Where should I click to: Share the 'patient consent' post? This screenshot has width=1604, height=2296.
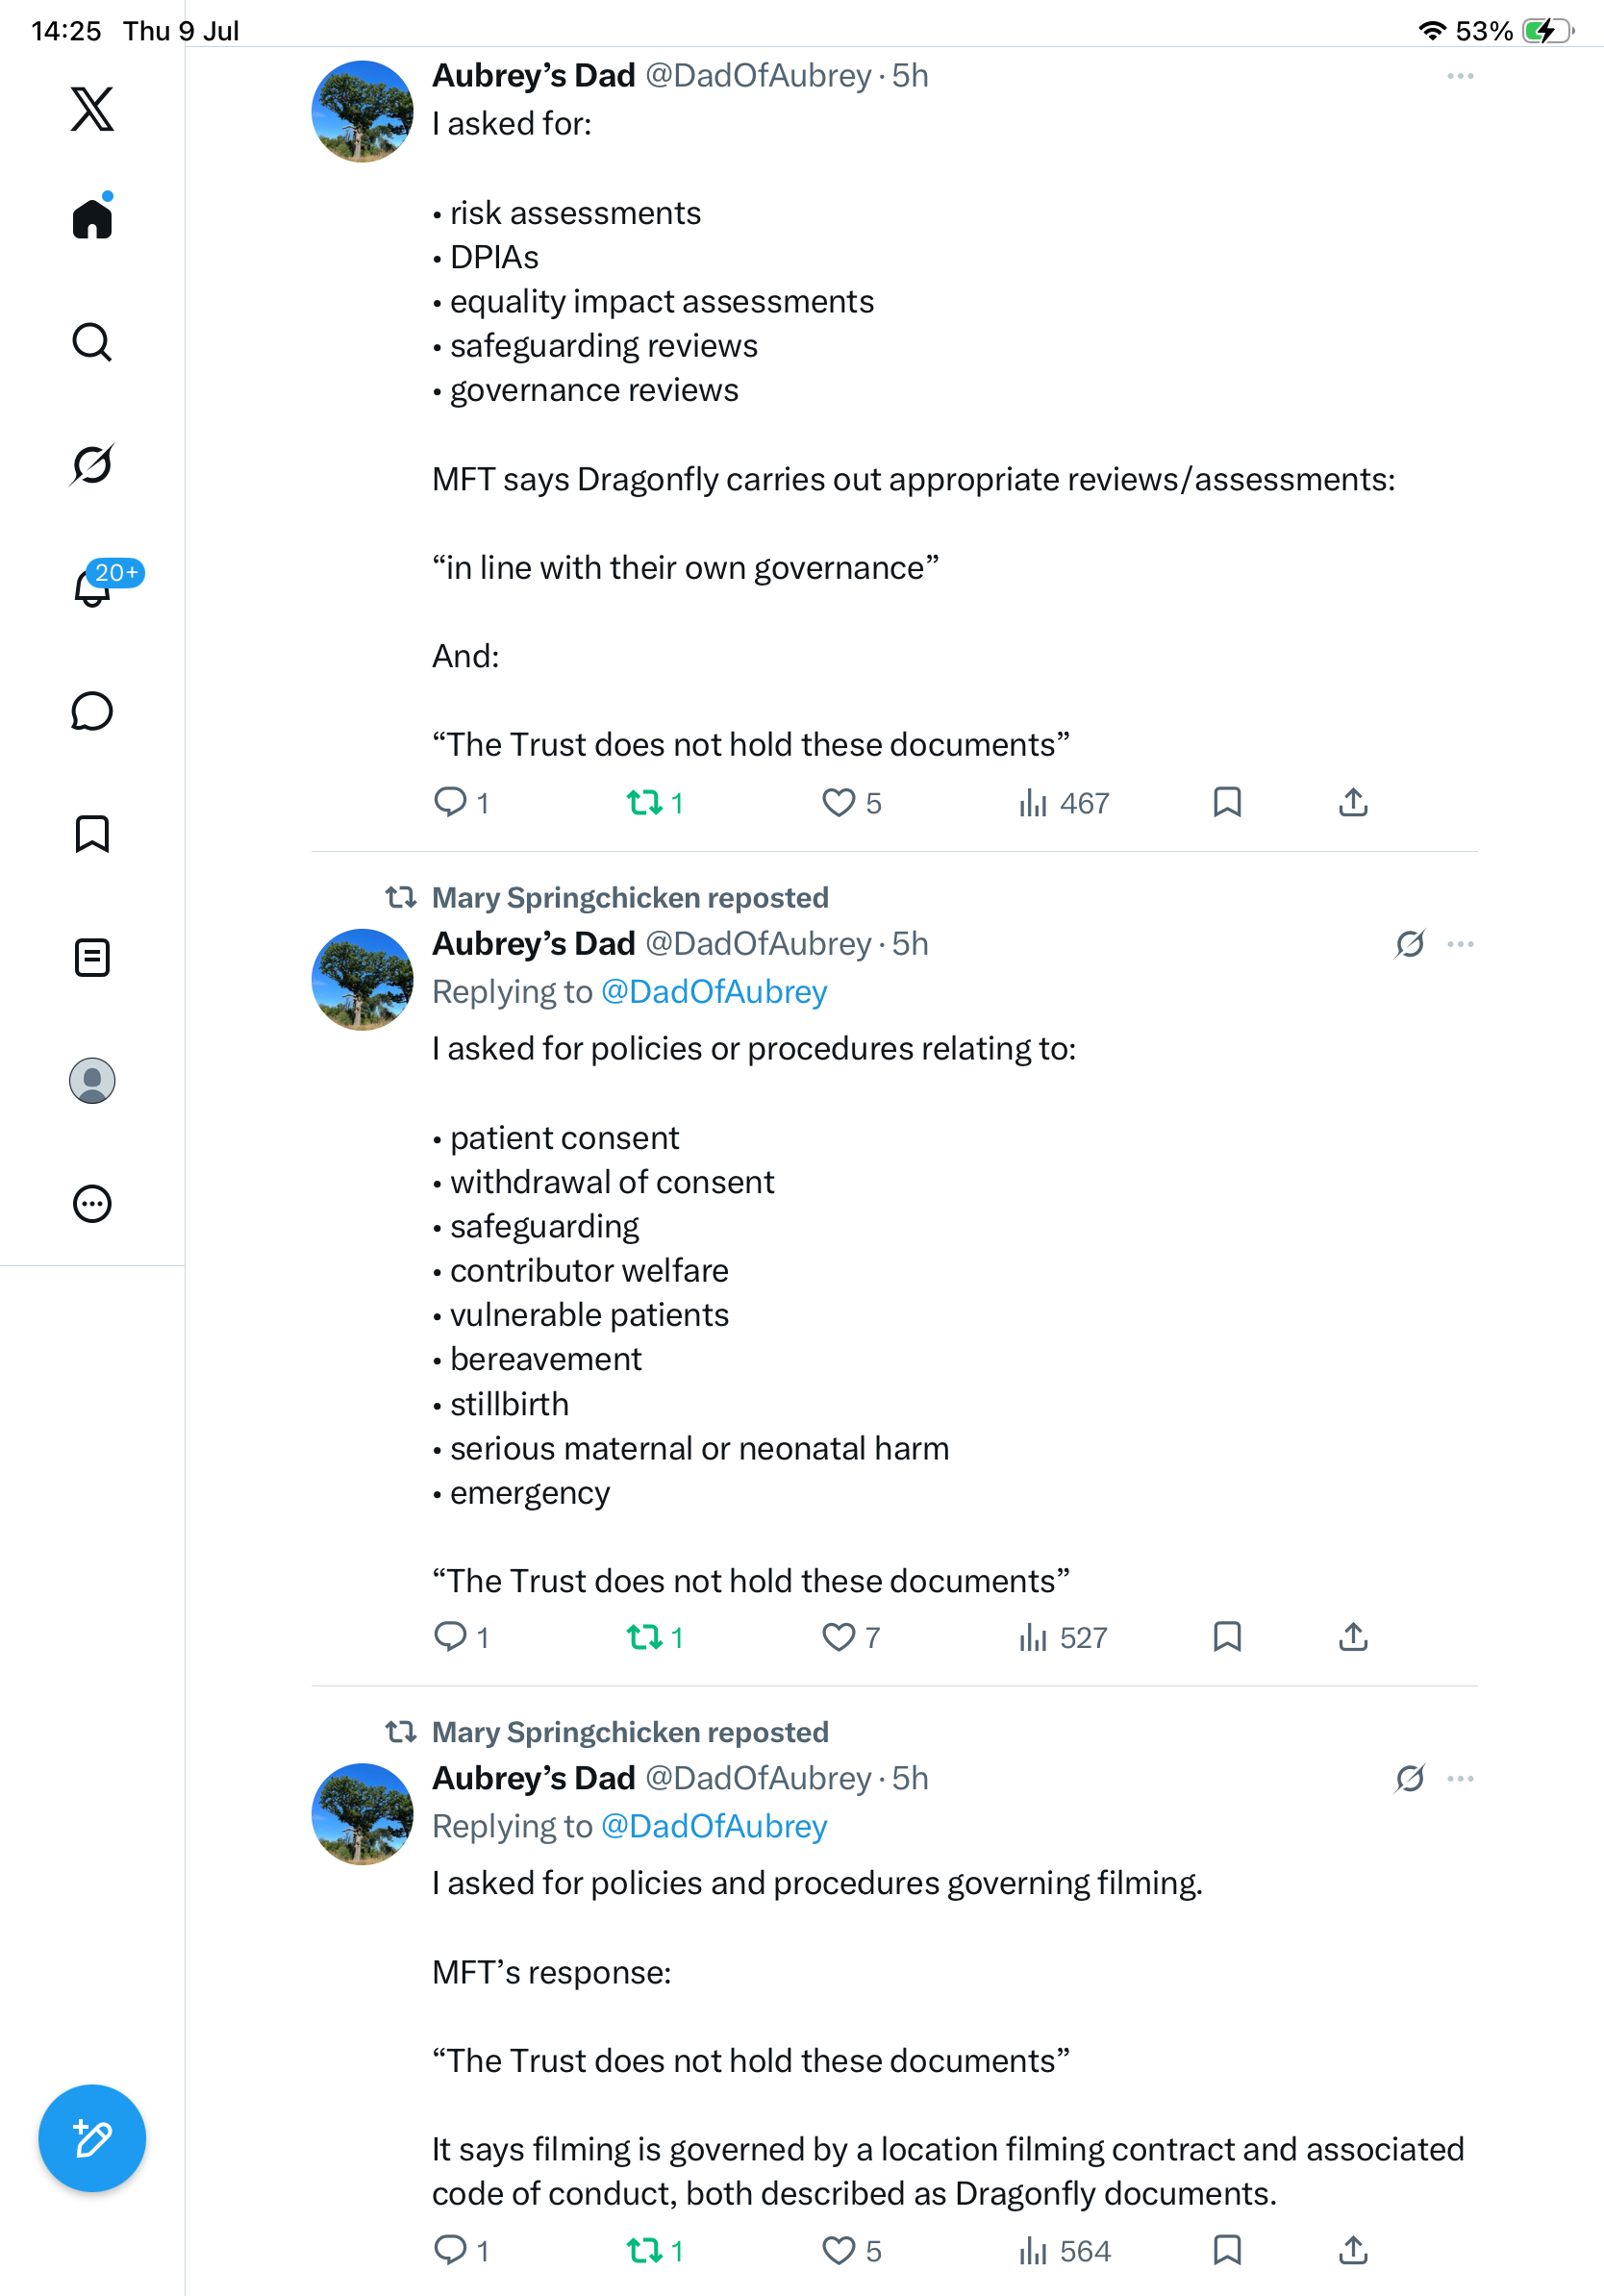click(1353, 1637)
